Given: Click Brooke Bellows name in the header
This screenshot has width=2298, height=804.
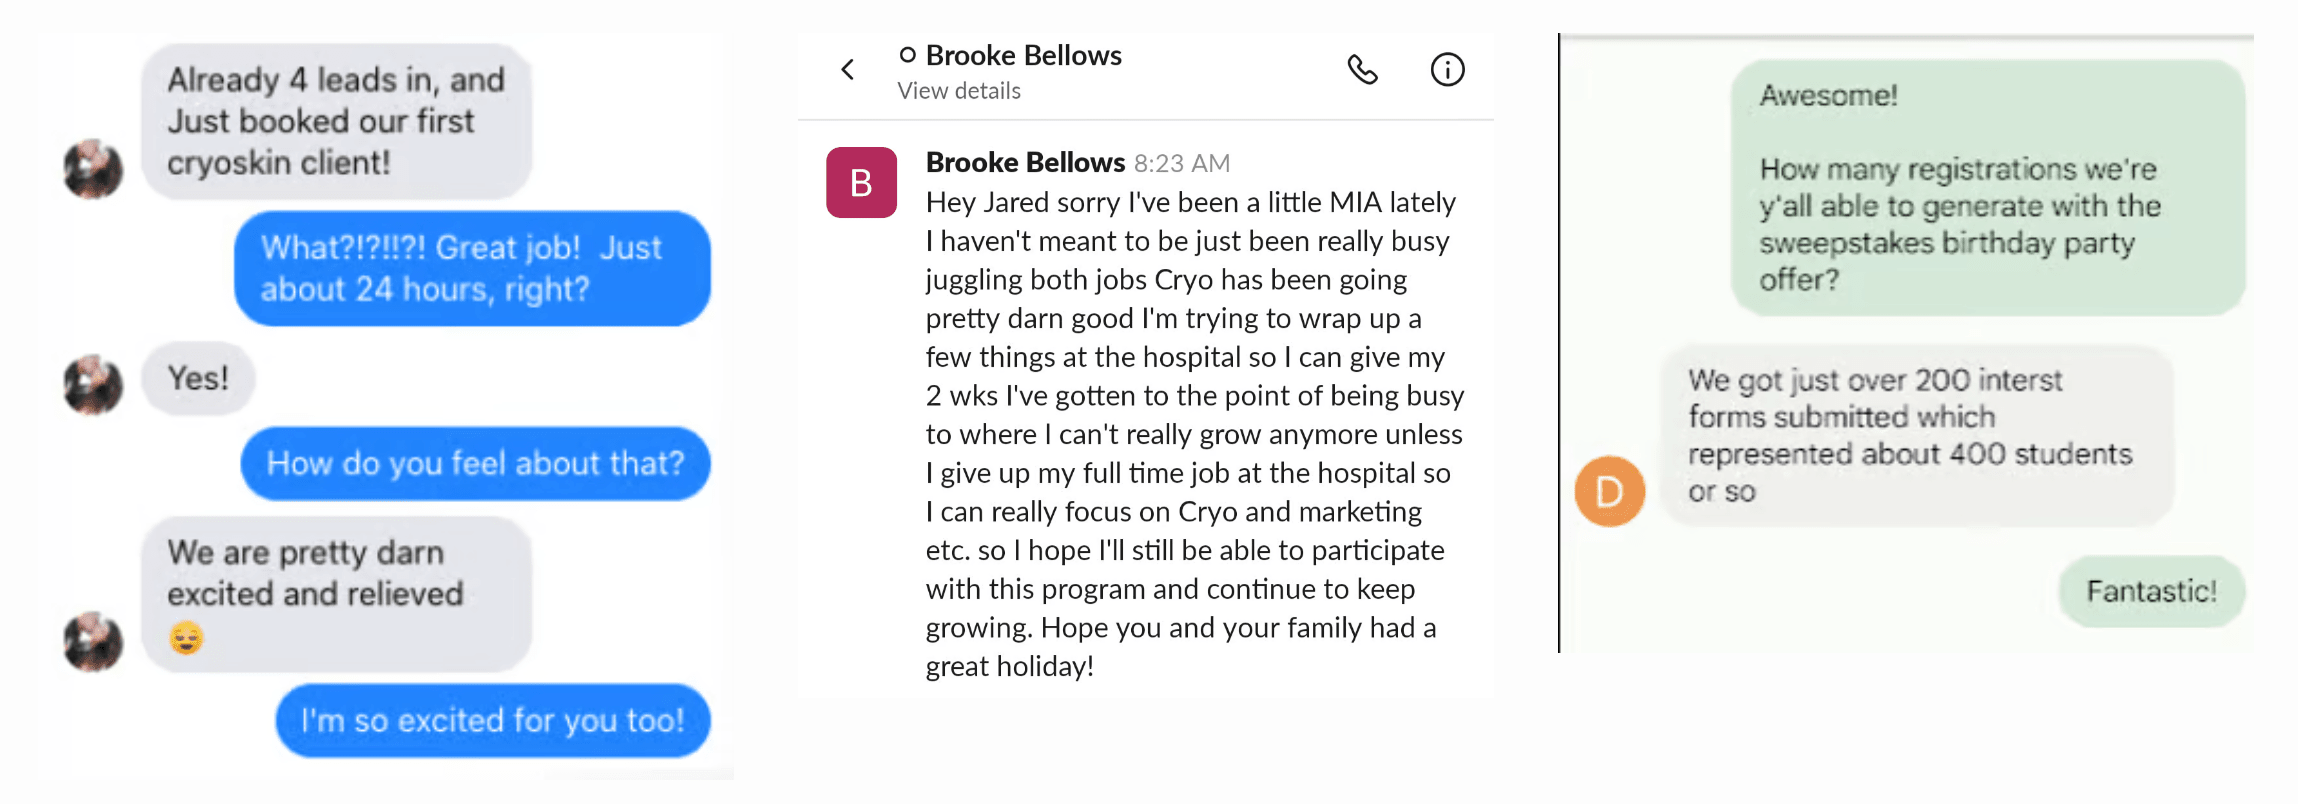Looking at the screenshot, I should 1023,56.
